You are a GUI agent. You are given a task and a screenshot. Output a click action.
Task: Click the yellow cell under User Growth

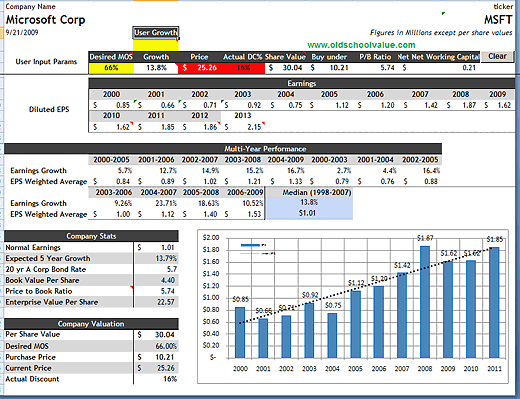pos(156,45)
